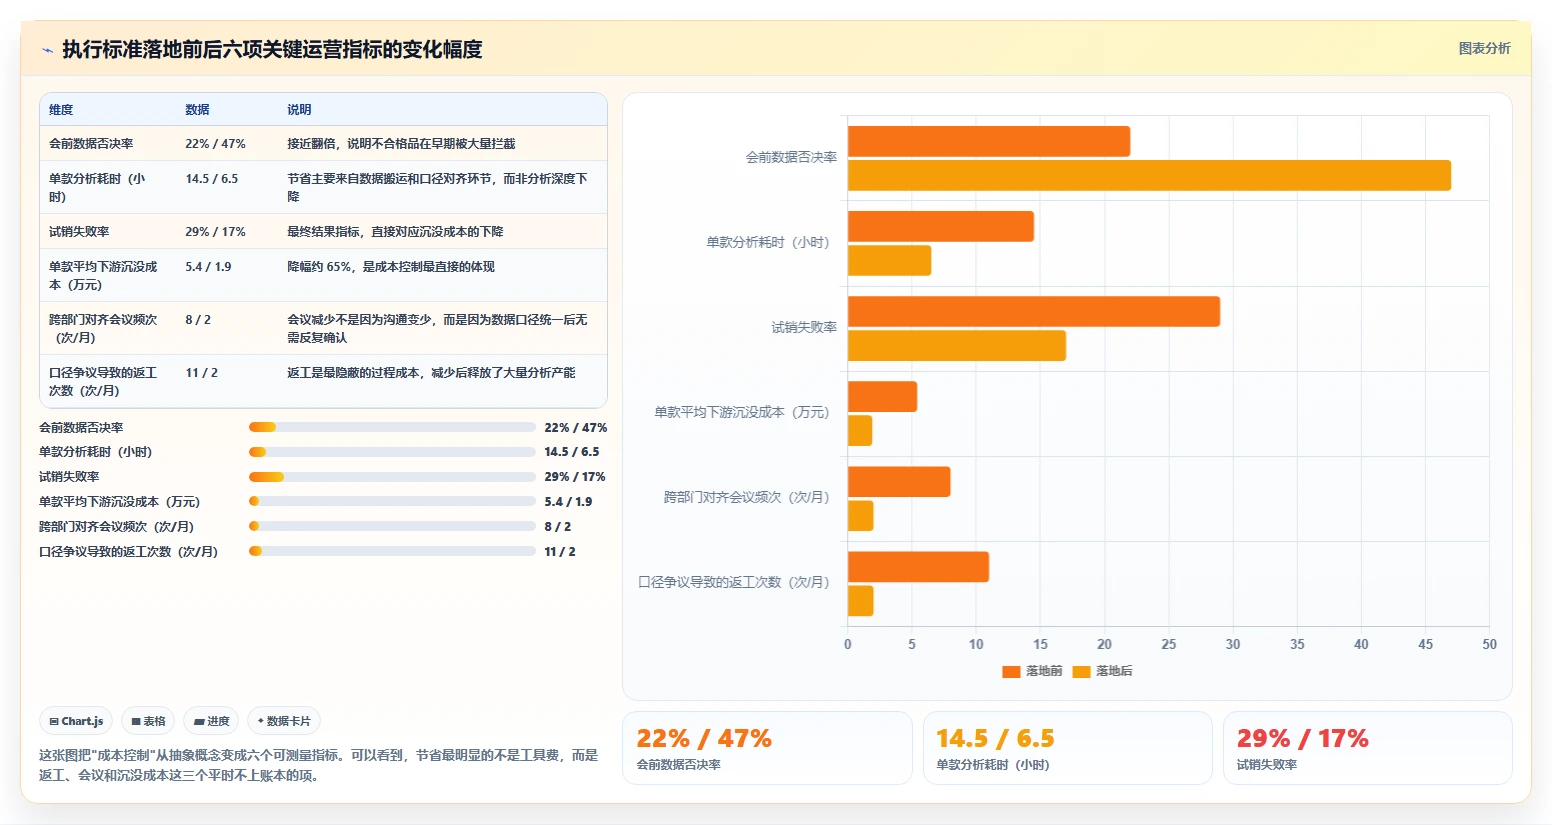The image size is (1552, 825).
Task: Click the 单款分析耗时 progress bar
Action: (392, 452)
